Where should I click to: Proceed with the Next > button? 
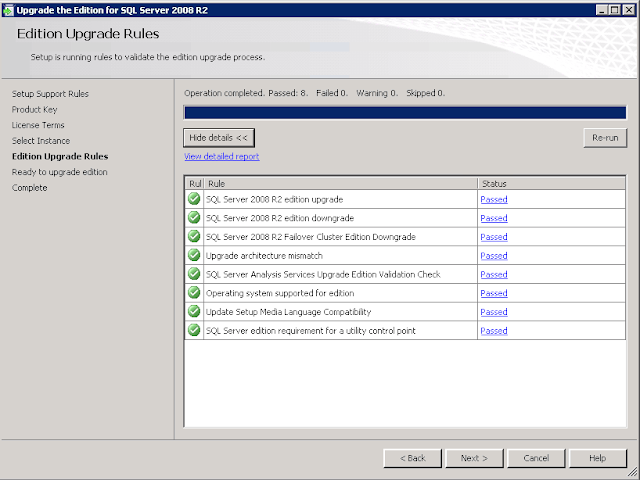(x=474, y=458)
